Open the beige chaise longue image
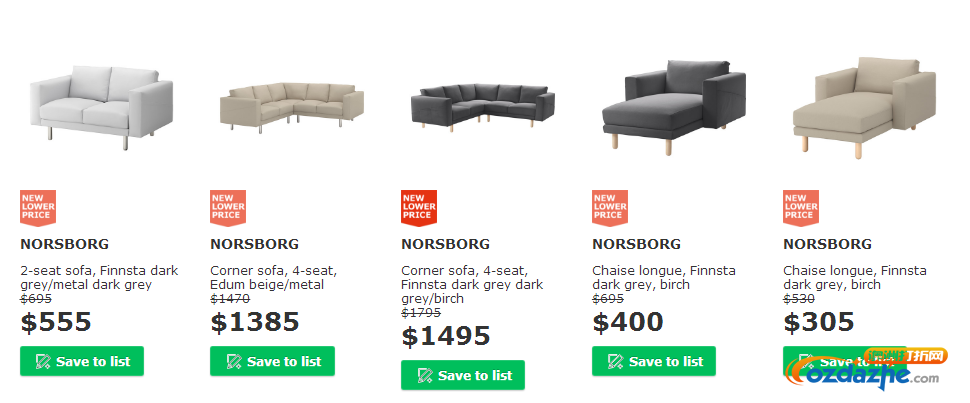This screenshot has width=970, height=403. click(865, 107)
